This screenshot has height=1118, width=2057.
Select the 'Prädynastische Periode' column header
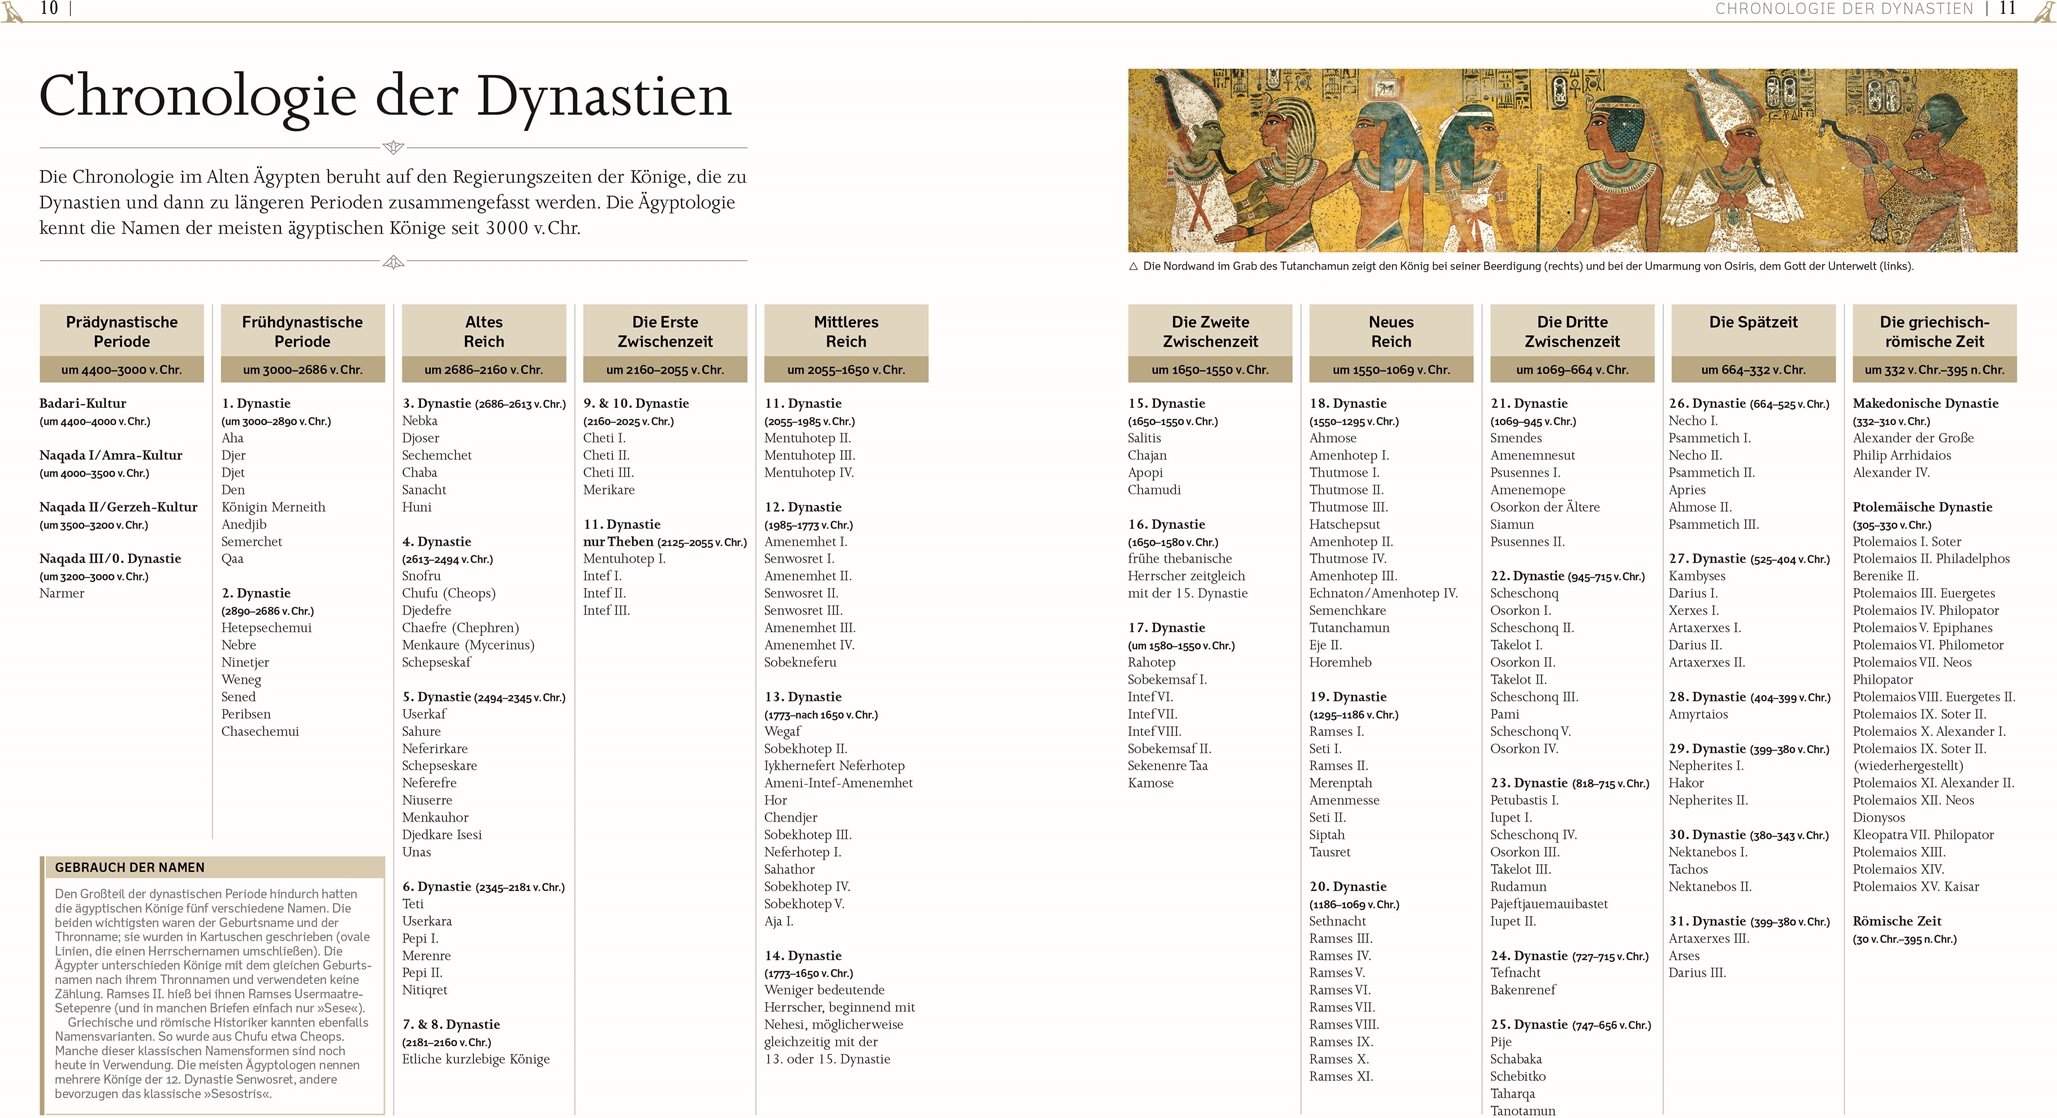(x=122, y=331)
